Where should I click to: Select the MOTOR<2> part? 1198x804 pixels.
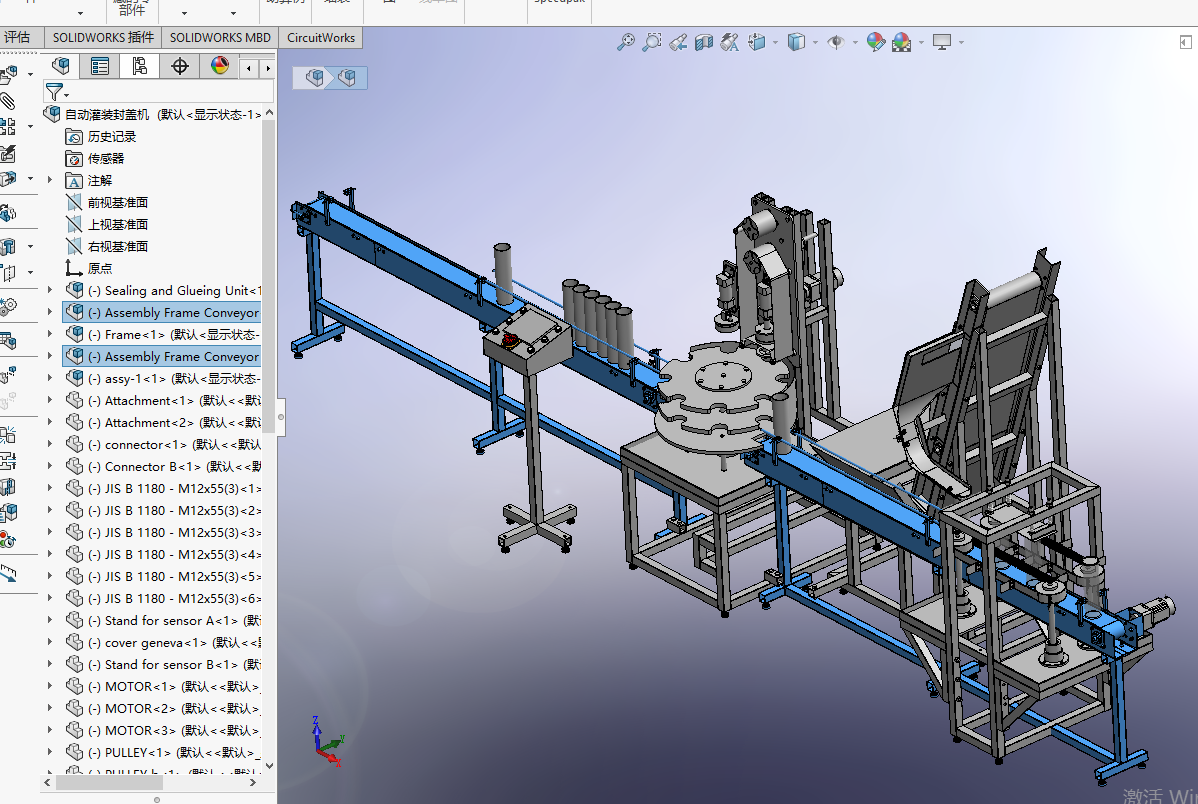coord(164,708)
